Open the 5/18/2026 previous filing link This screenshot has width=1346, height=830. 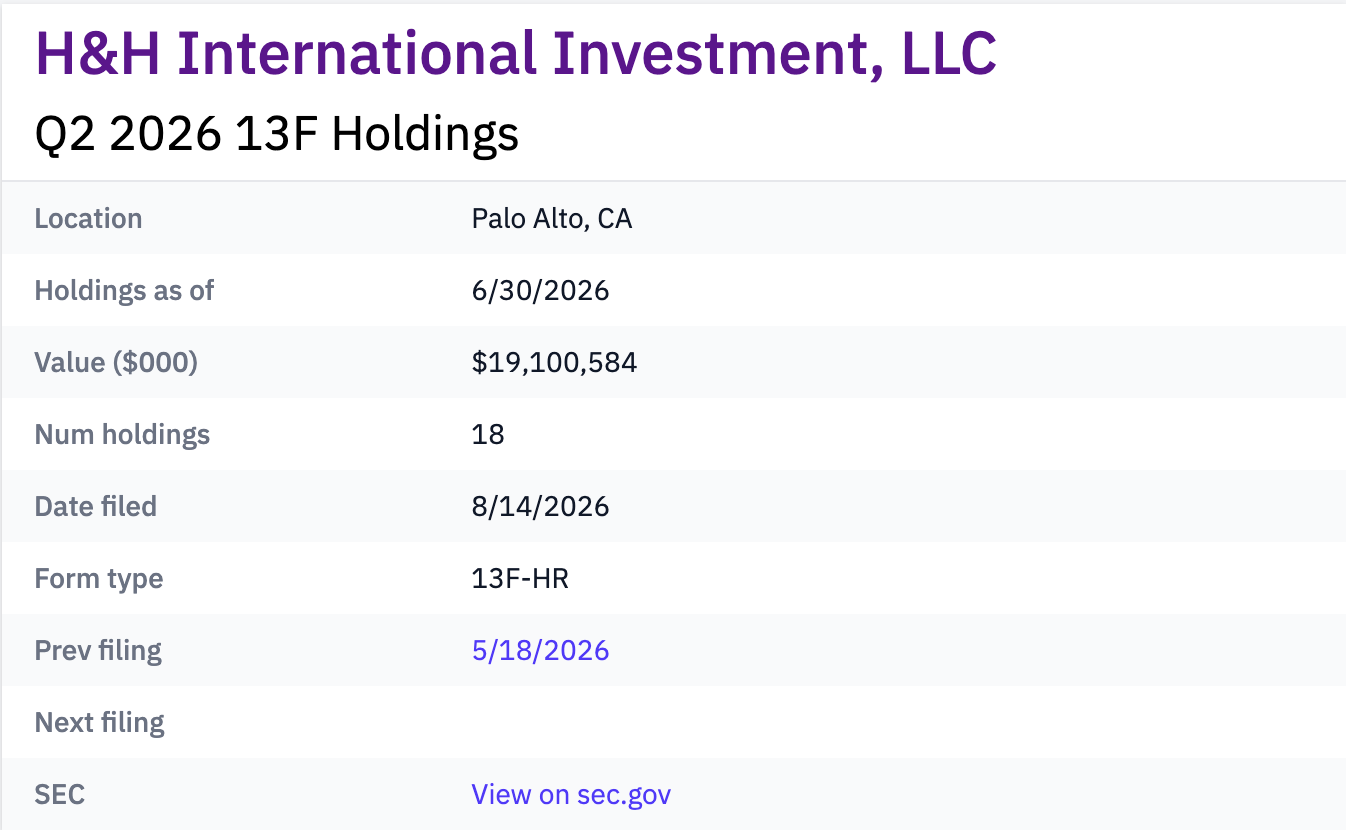540,650
